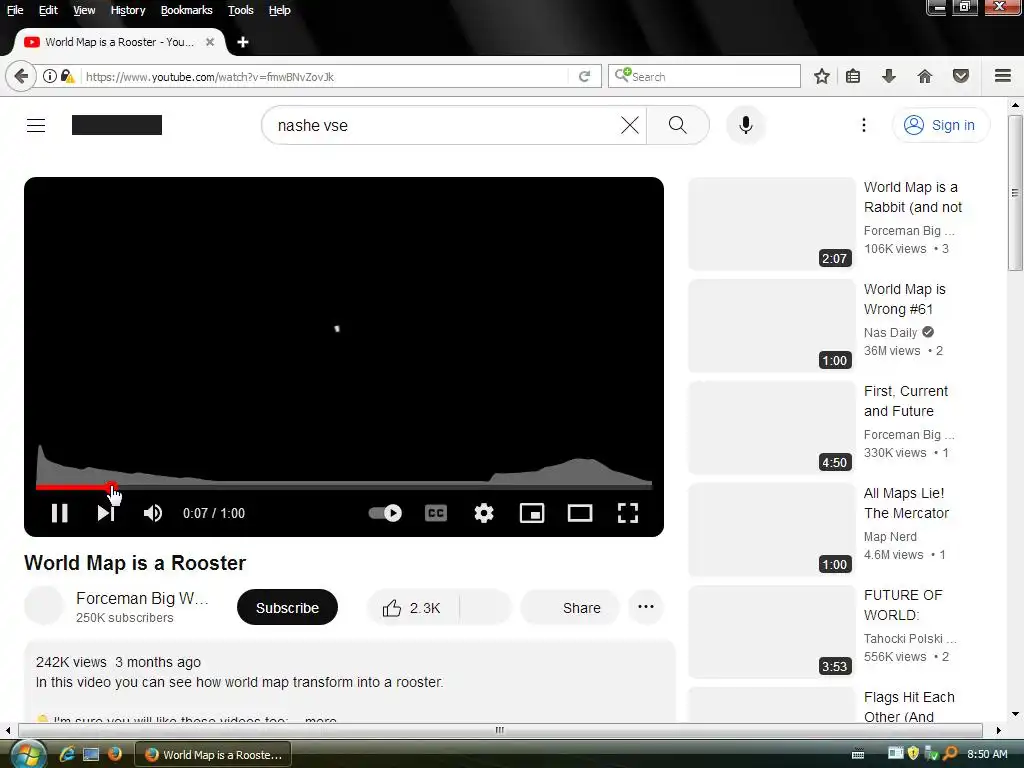Click the horizontal scrollbar thumb

(500, 730)
